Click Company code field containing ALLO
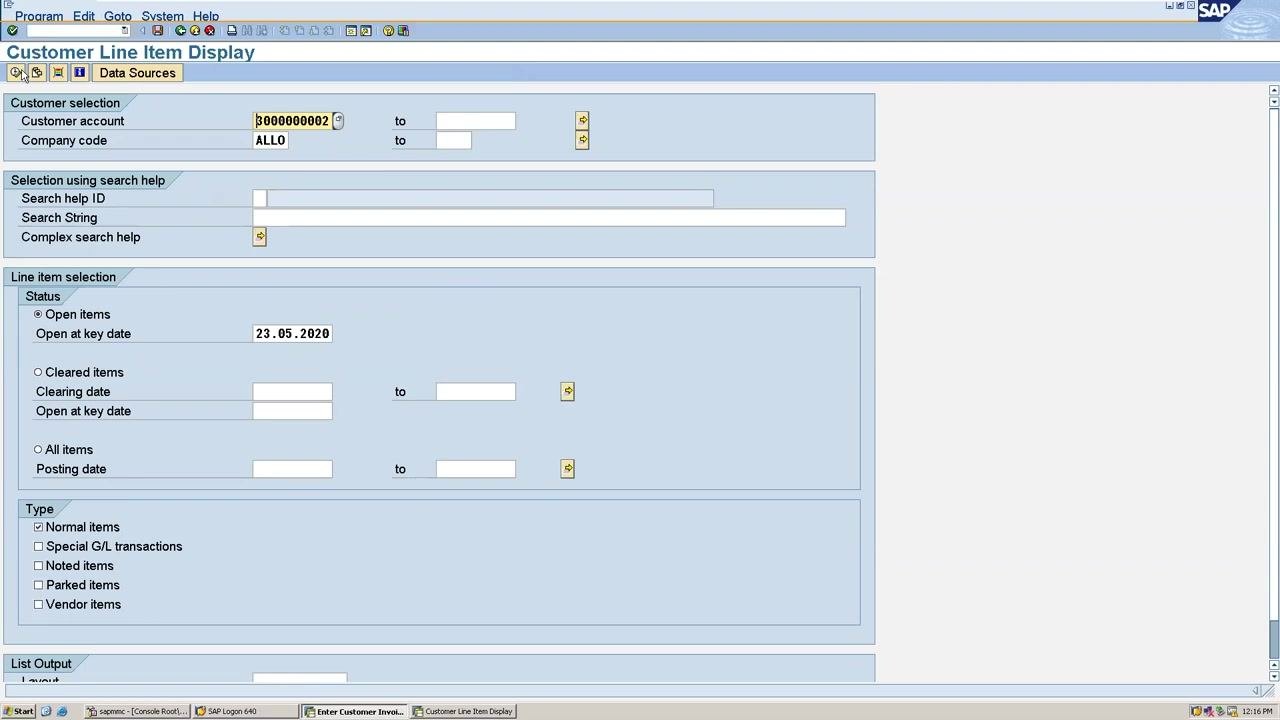This screenshot has height=720, width=1280. 271,140
